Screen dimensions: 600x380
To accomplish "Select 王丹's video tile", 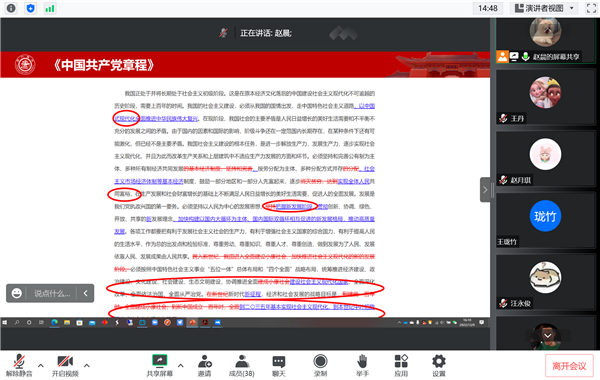I will [x=545, y=97].
